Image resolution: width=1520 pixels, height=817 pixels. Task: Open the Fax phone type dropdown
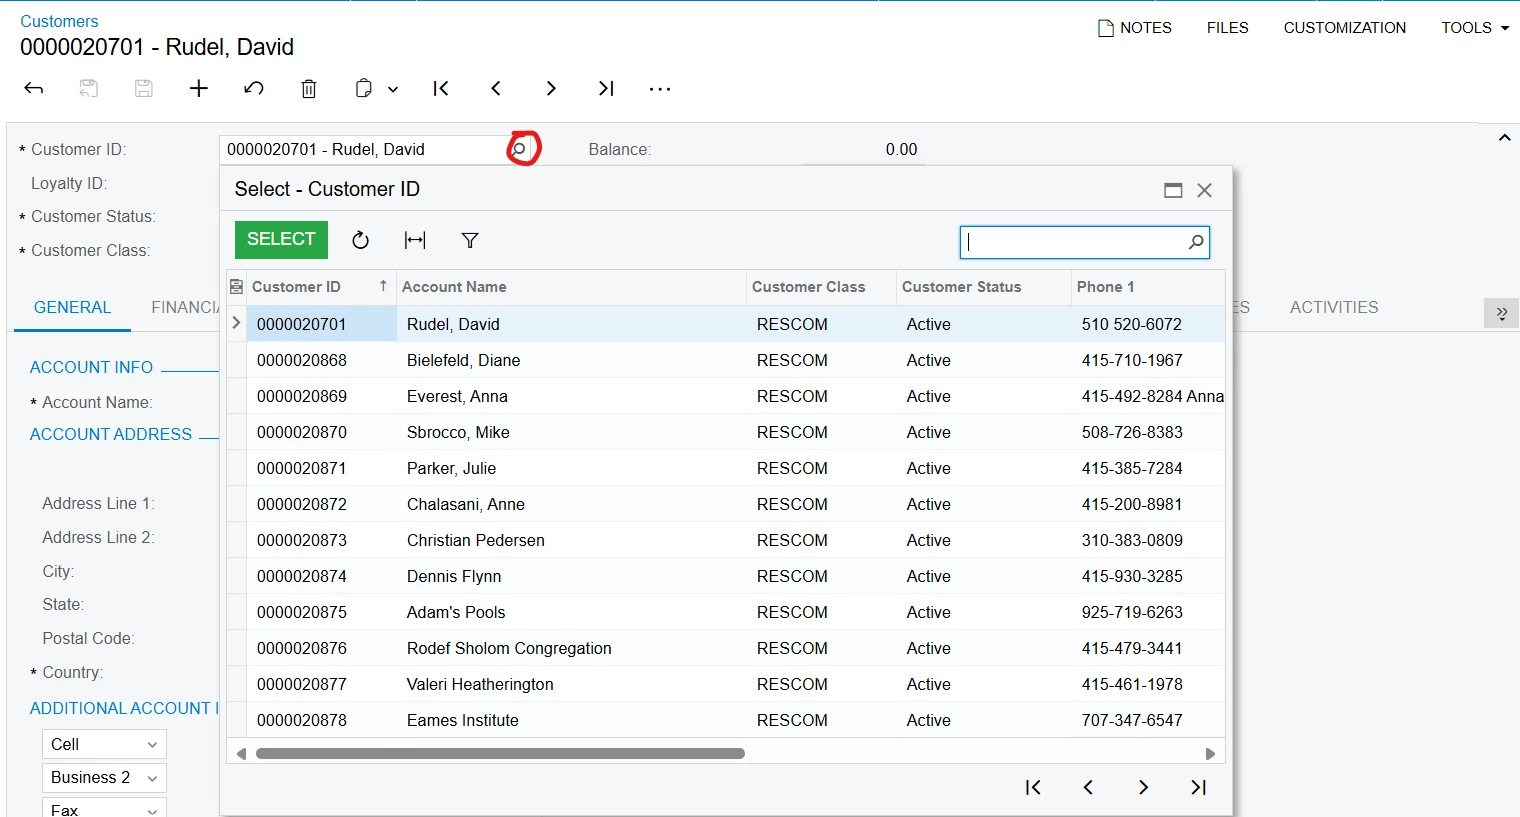104,807
